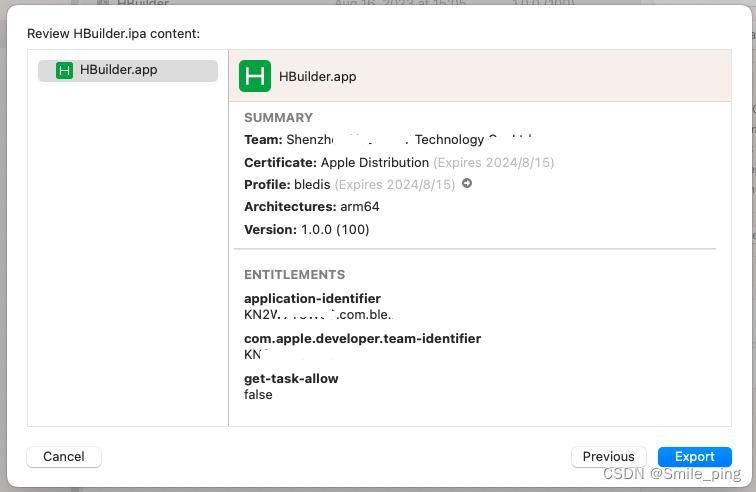Click the ENTITLEMENTS section heading

coord(295,274)
